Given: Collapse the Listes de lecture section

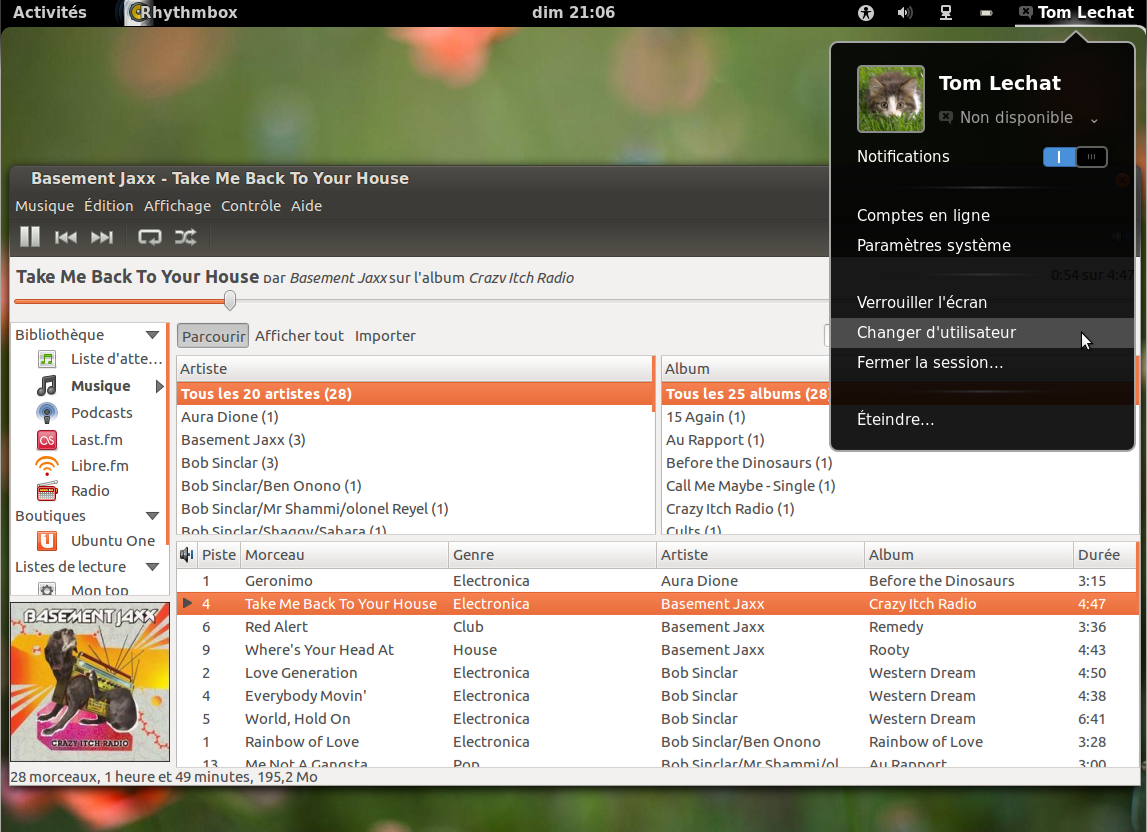Looking at the screenshot, I should click(152, 566).
